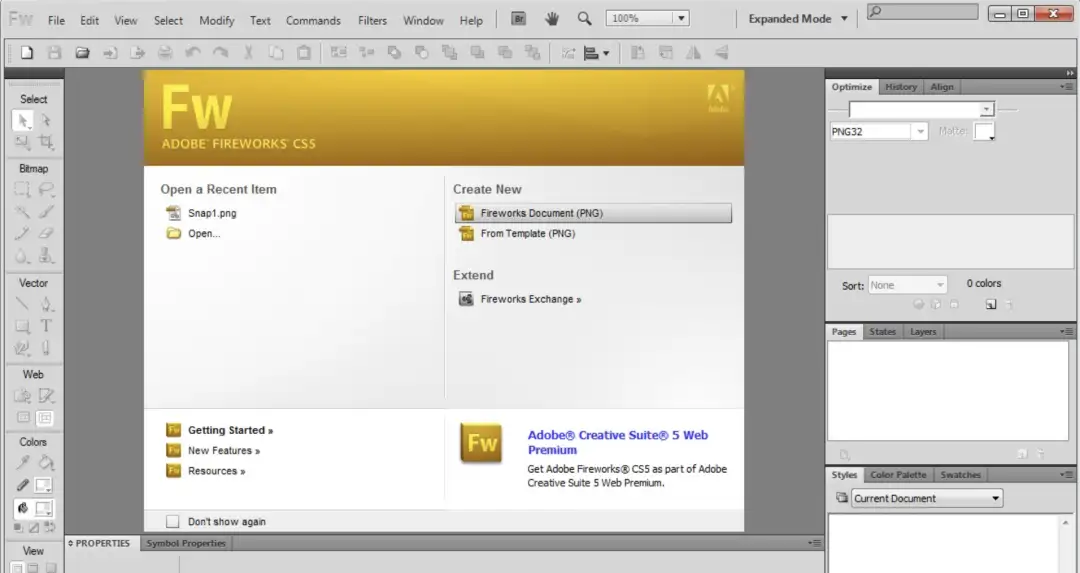Screen dimensions: 1080x573
Task: Select the Text tool
Action: click(45, 326)
